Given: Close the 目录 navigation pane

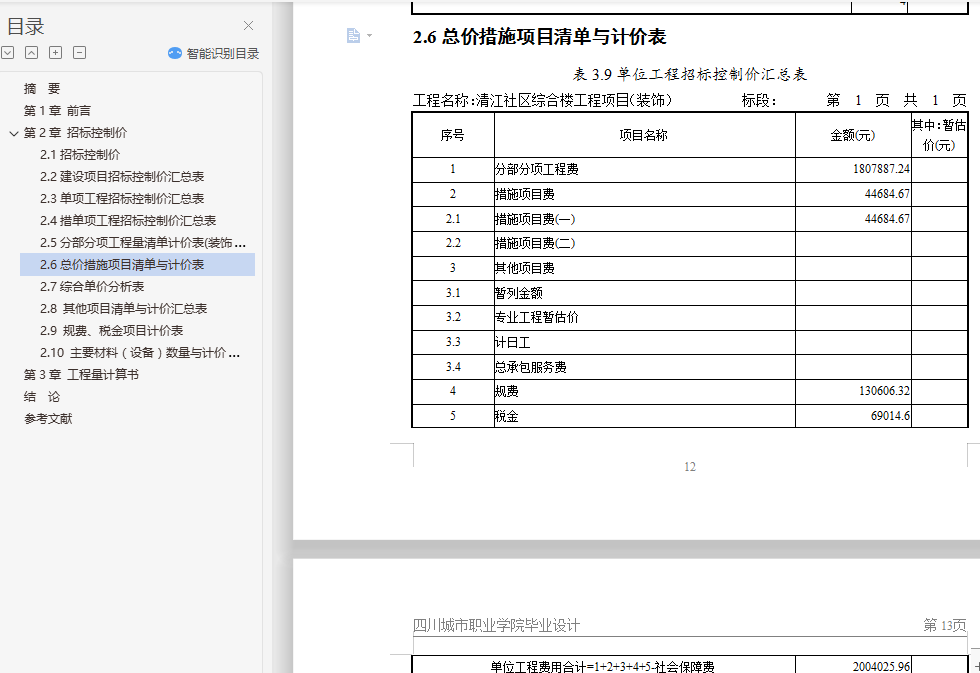Looking at the screenshot, I should [x=248, y=26].
